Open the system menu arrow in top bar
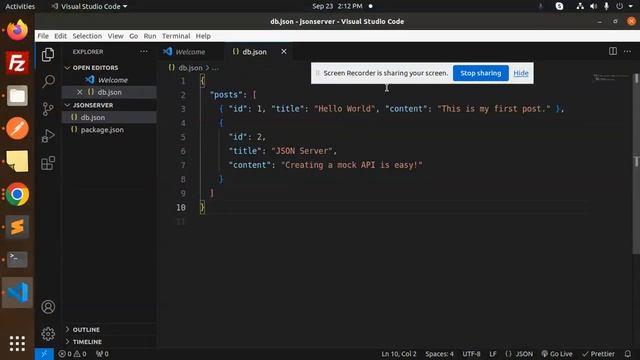This screenshot has width=640, height=360. (630, 6)
